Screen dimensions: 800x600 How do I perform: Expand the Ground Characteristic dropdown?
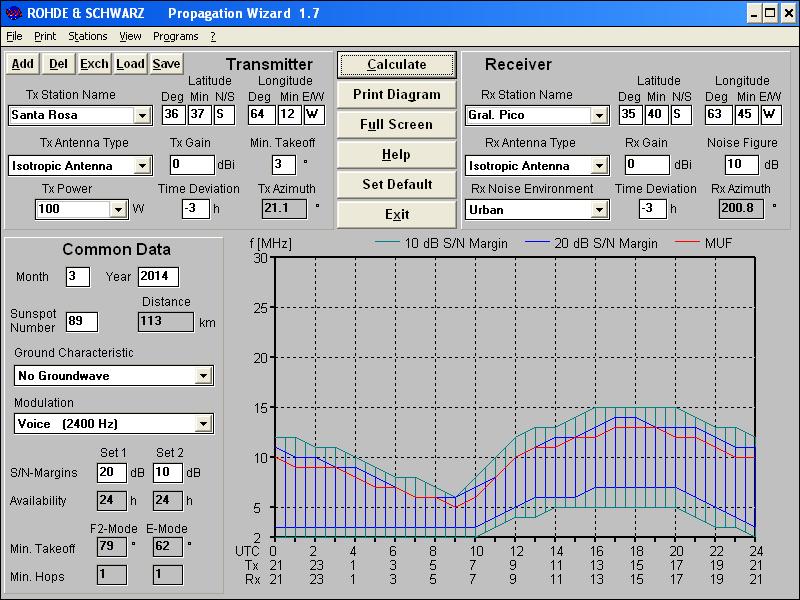[204, 376]
